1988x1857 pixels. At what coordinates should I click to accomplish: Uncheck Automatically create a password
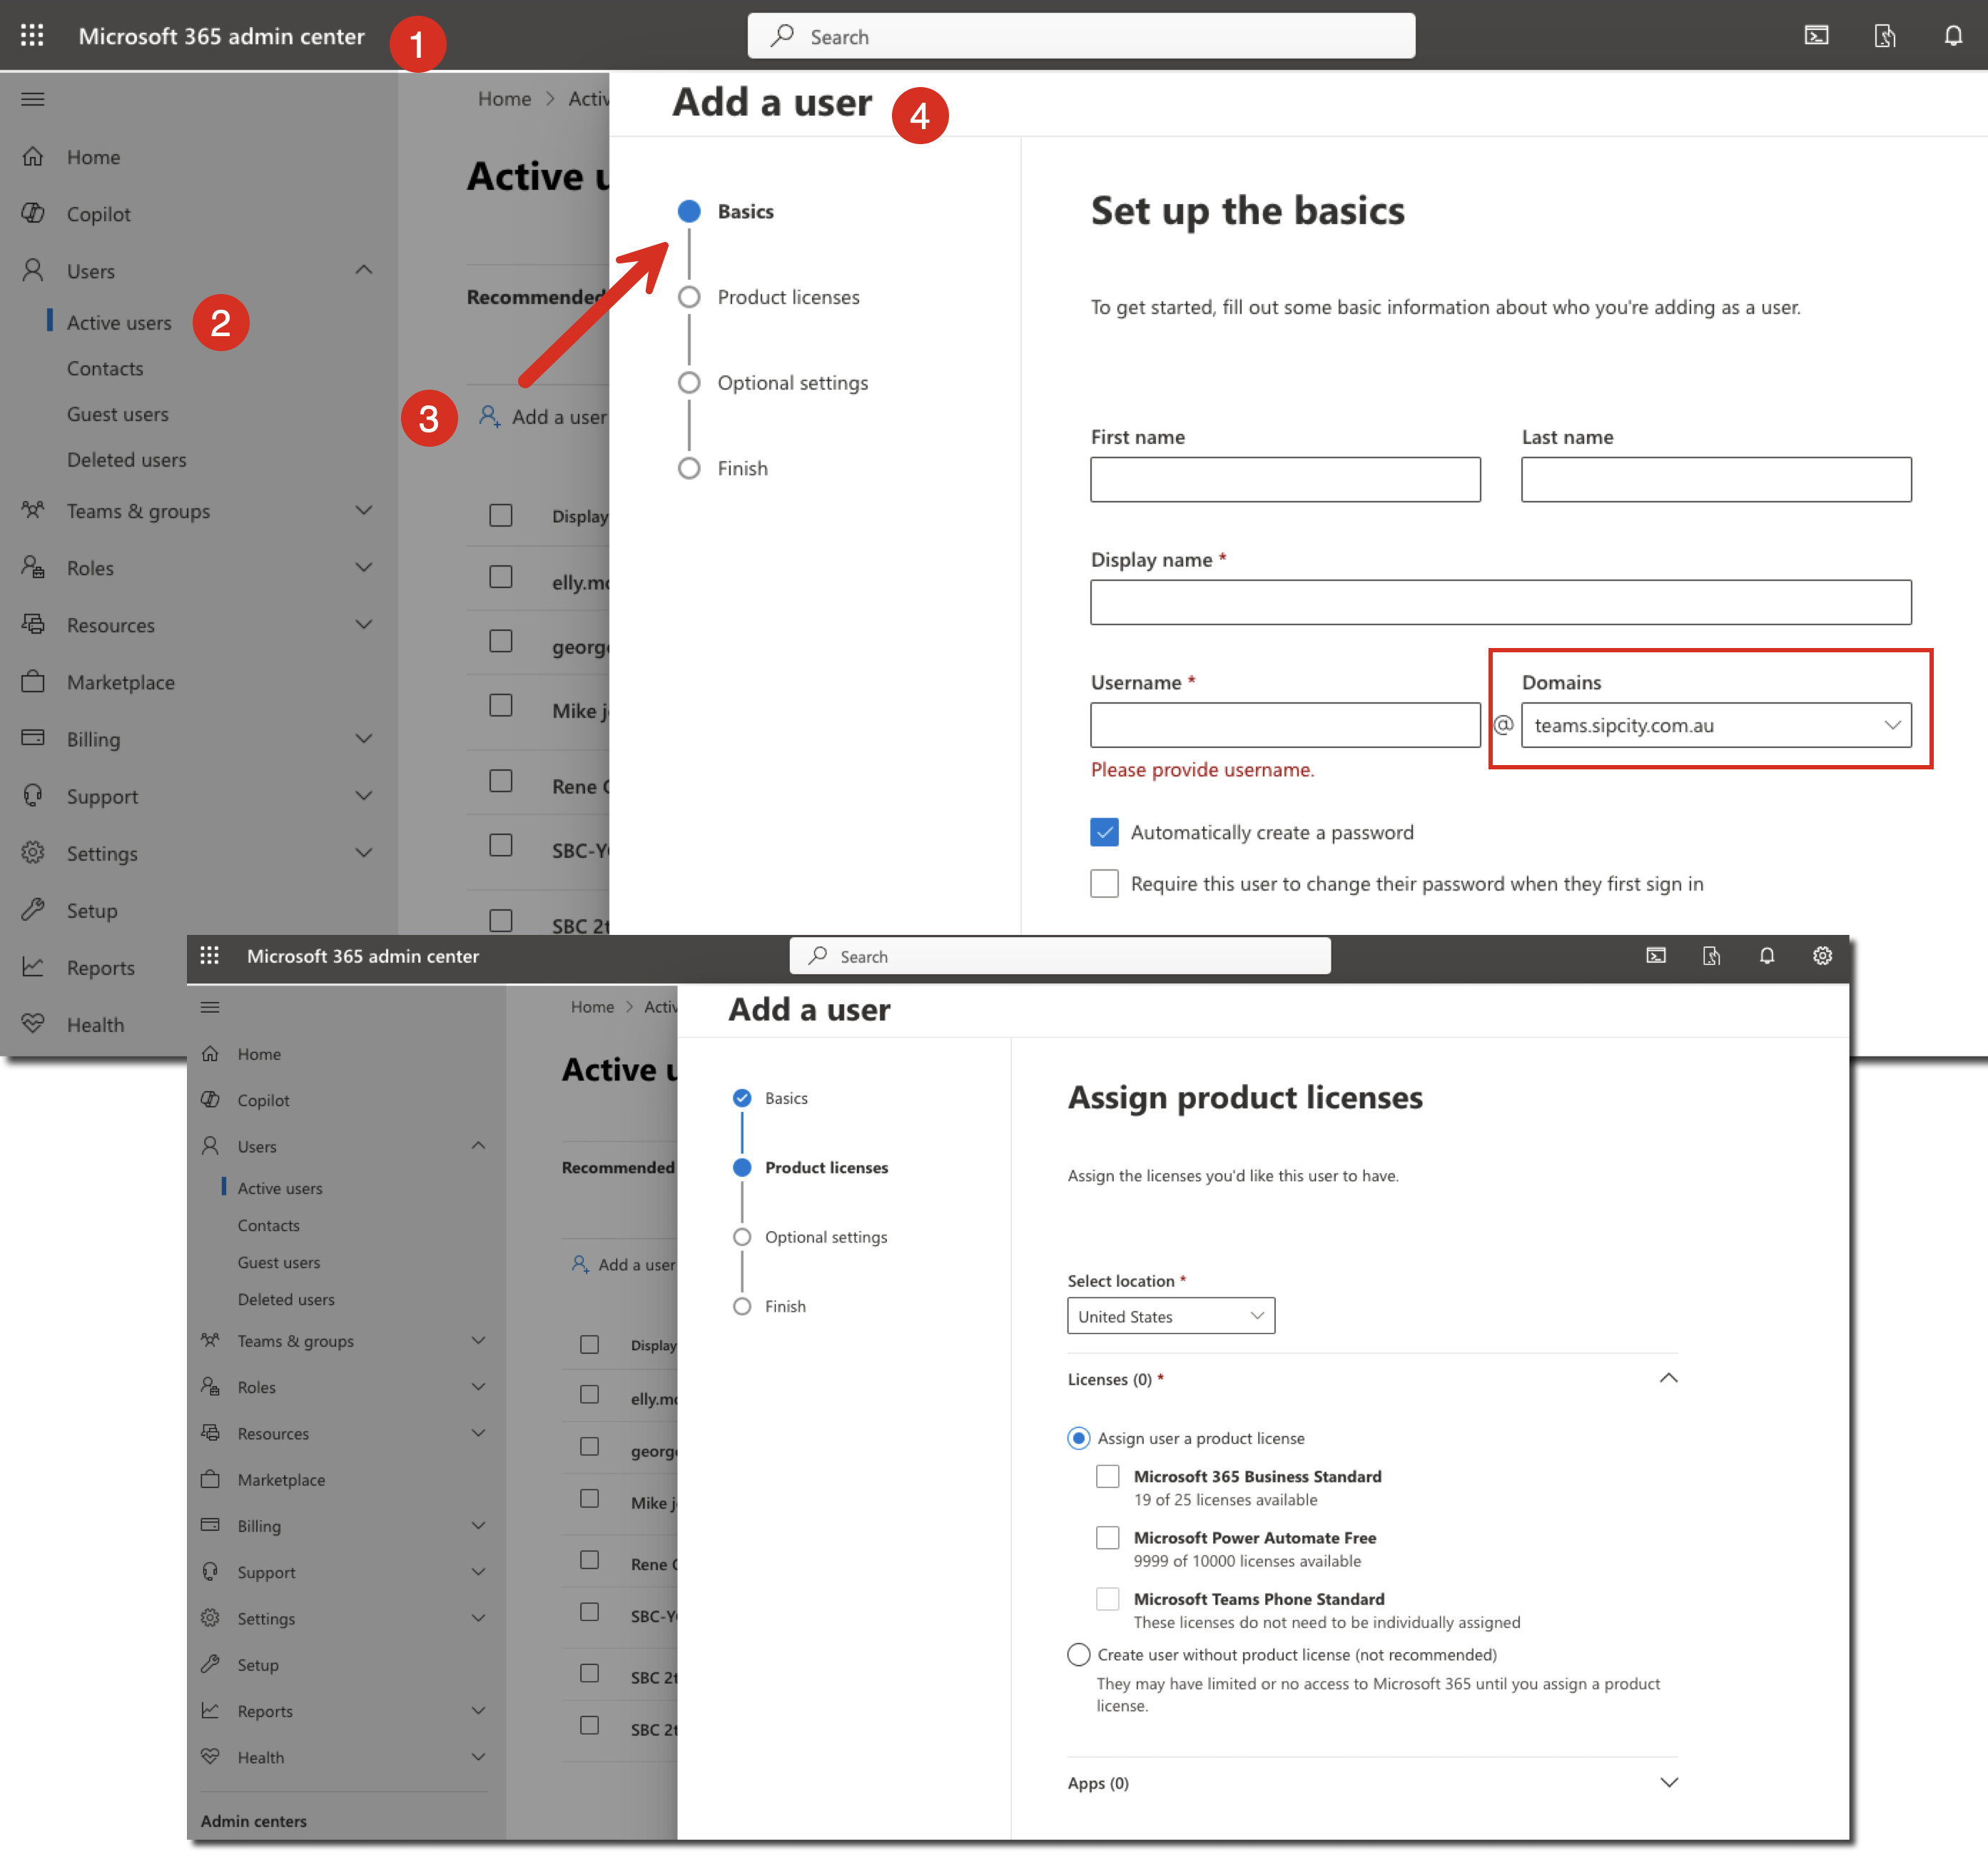(x=1104, y=832)
